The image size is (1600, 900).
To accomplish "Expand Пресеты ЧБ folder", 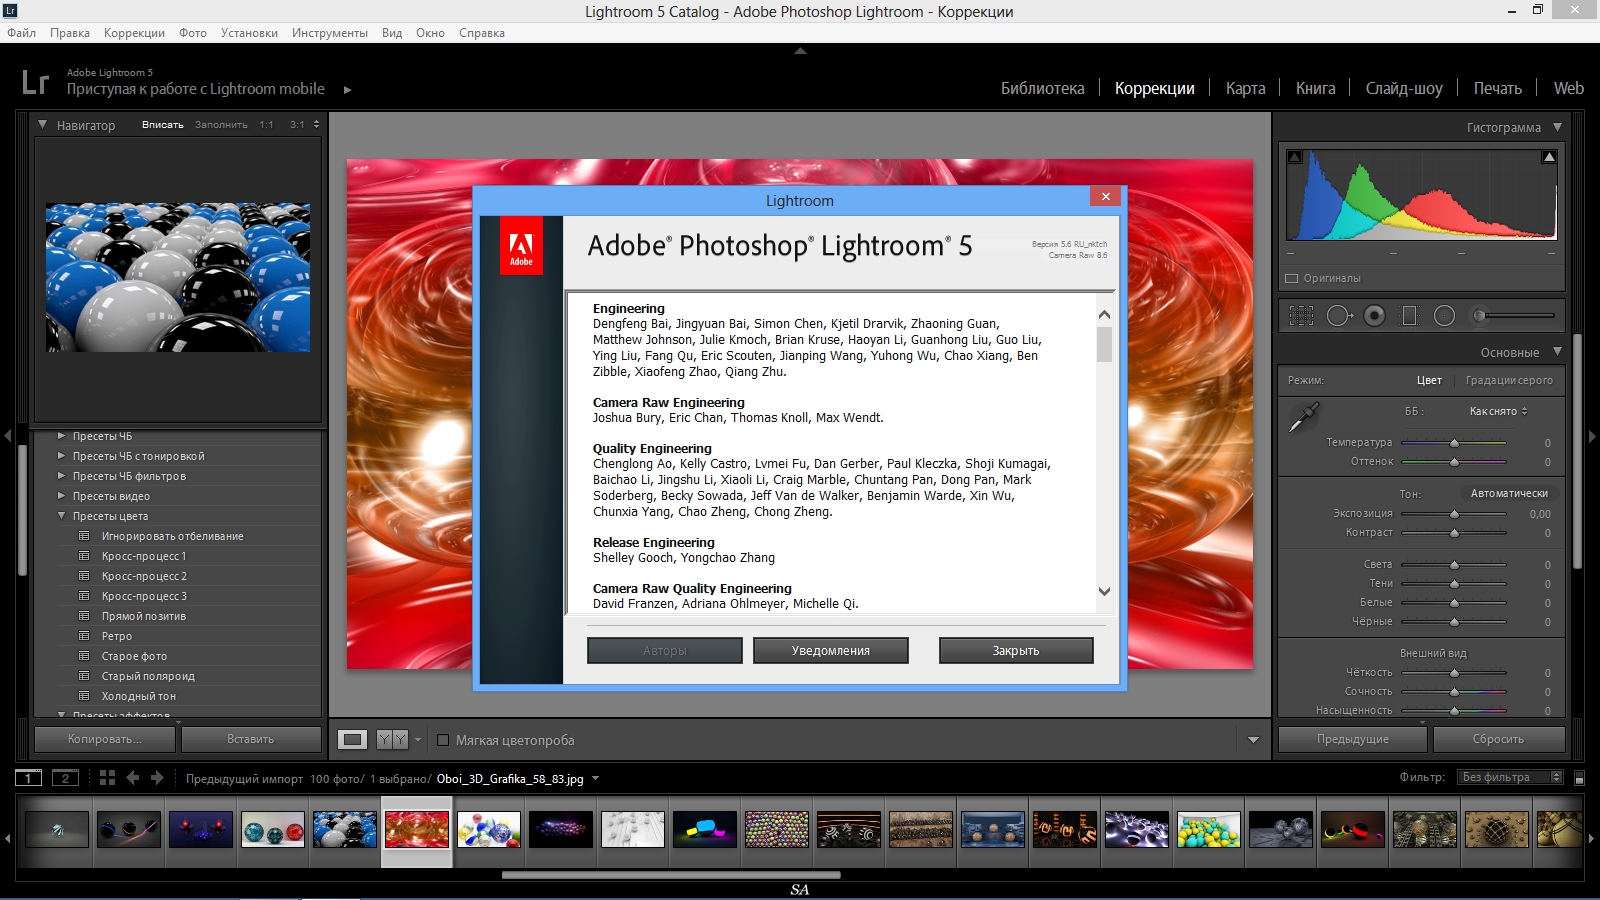I will click(61, 436).
